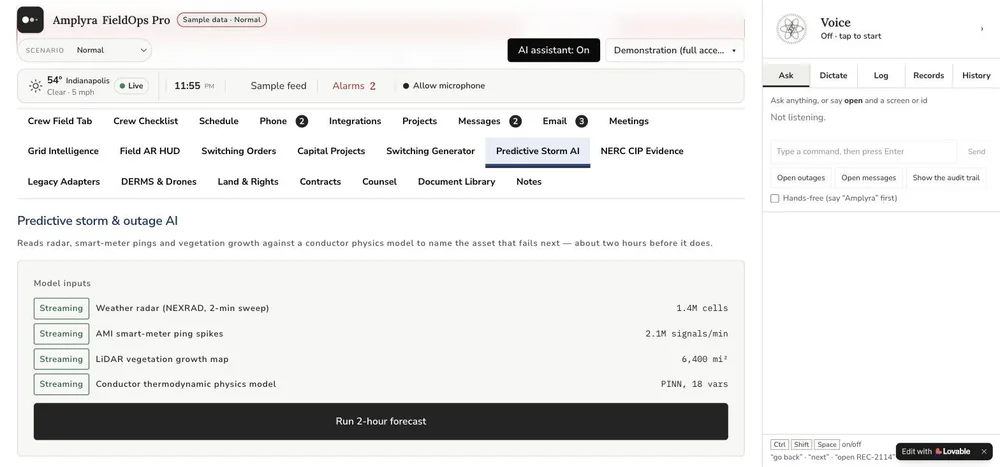Click Streaming badge for LiDAR vegetation
This screenshot has width=1000, height=467.
tap(61, 359)
